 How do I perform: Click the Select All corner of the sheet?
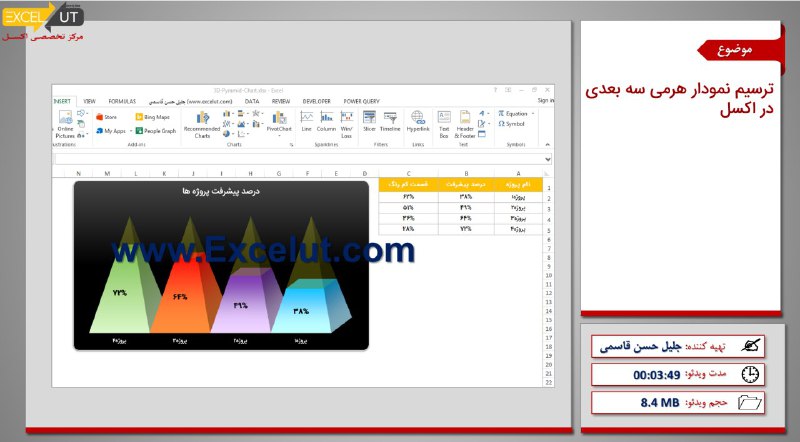(548, 174)
